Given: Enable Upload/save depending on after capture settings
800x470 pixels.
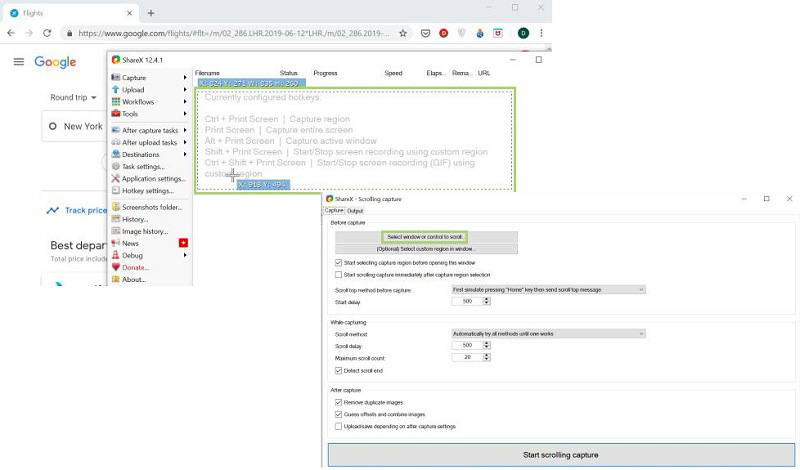Looking at the screenshot, I should pos(339,426).
